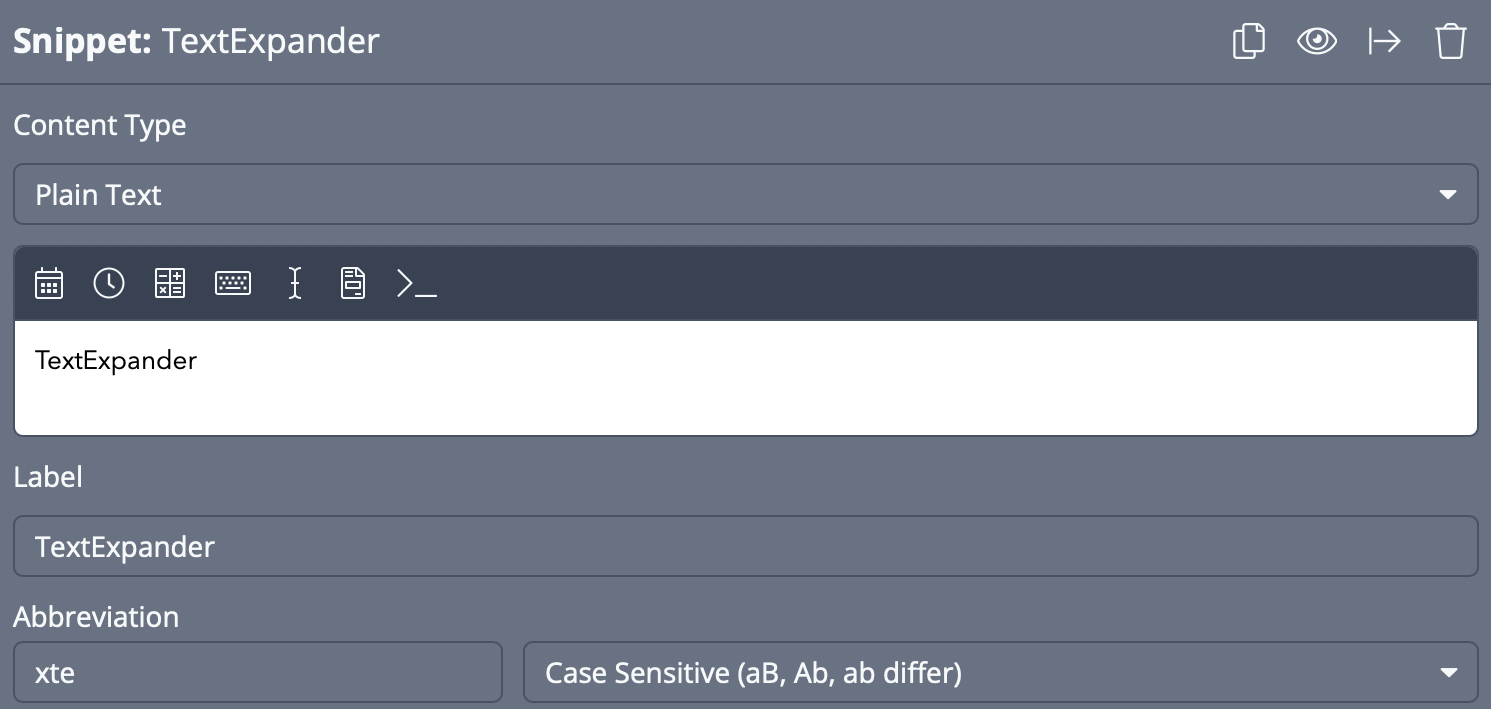Click the Label heading text
This screenshot has height=709, width=1491.
click(x=48, y=477)
